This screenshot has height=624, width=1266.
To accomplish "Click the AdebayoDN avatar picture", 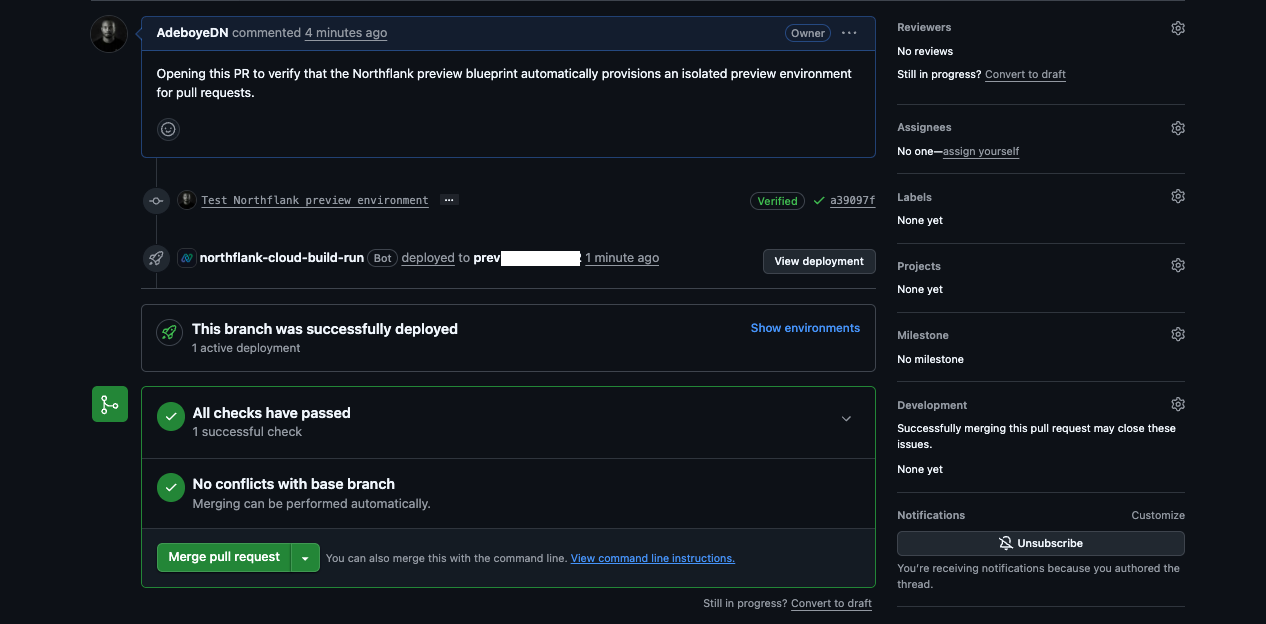I will point(109,34).
